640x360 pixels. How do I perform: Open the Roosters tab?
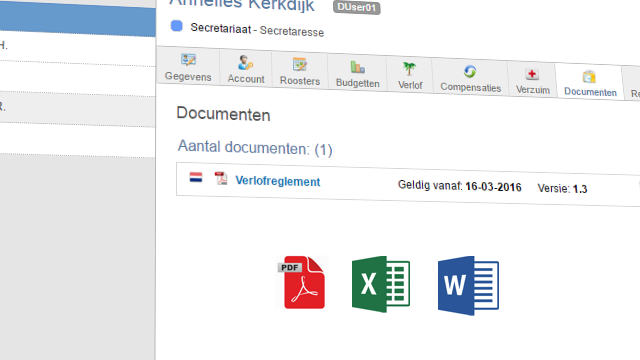click(x=300, y=71)
